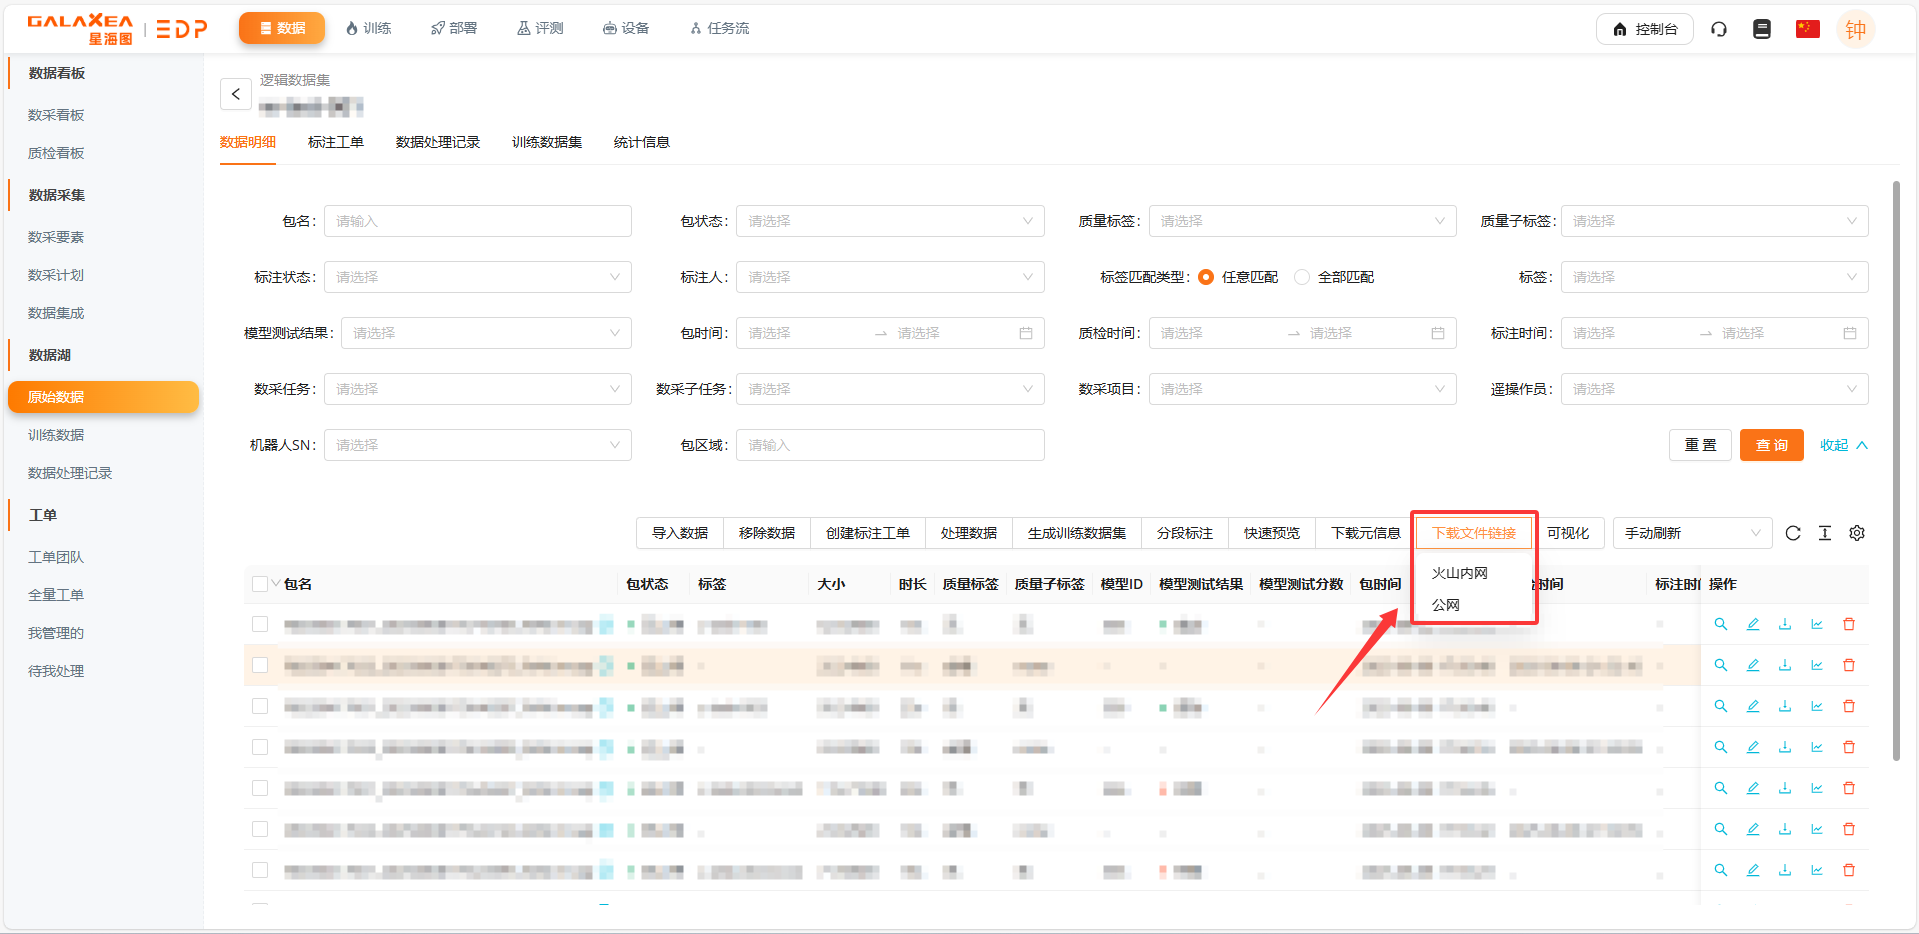The height and width of the screenshot is (934, 1919).
Task: Click the refresh icon above the table
Action: tap(1792, 533)
